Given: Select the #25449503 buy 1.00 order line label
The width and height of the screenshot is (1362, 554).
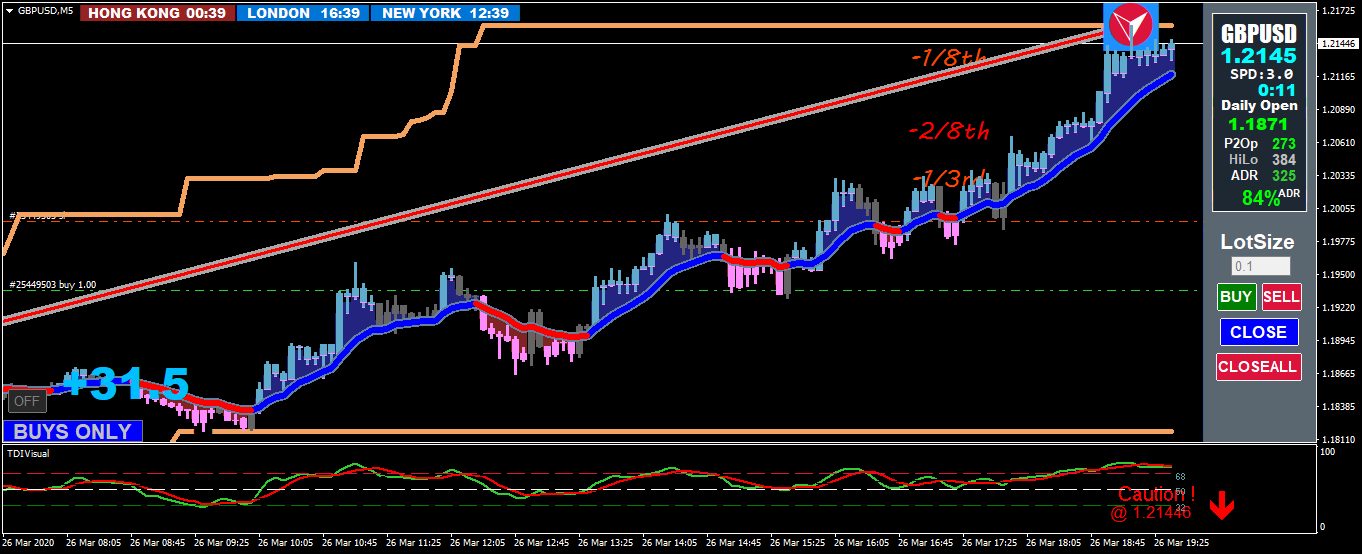Looking at the screenshot, I should click(x=53, y=285).
